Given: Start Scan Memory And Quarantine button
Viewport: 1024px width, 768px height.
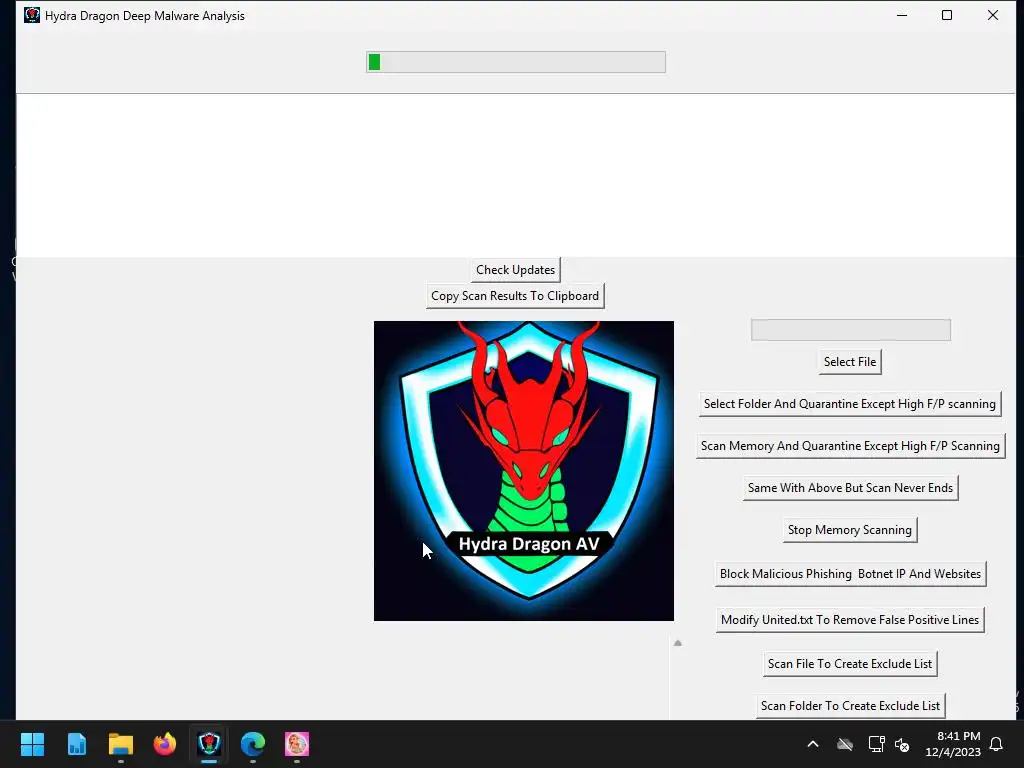Looking at the screenshot, I should (850, 446).
